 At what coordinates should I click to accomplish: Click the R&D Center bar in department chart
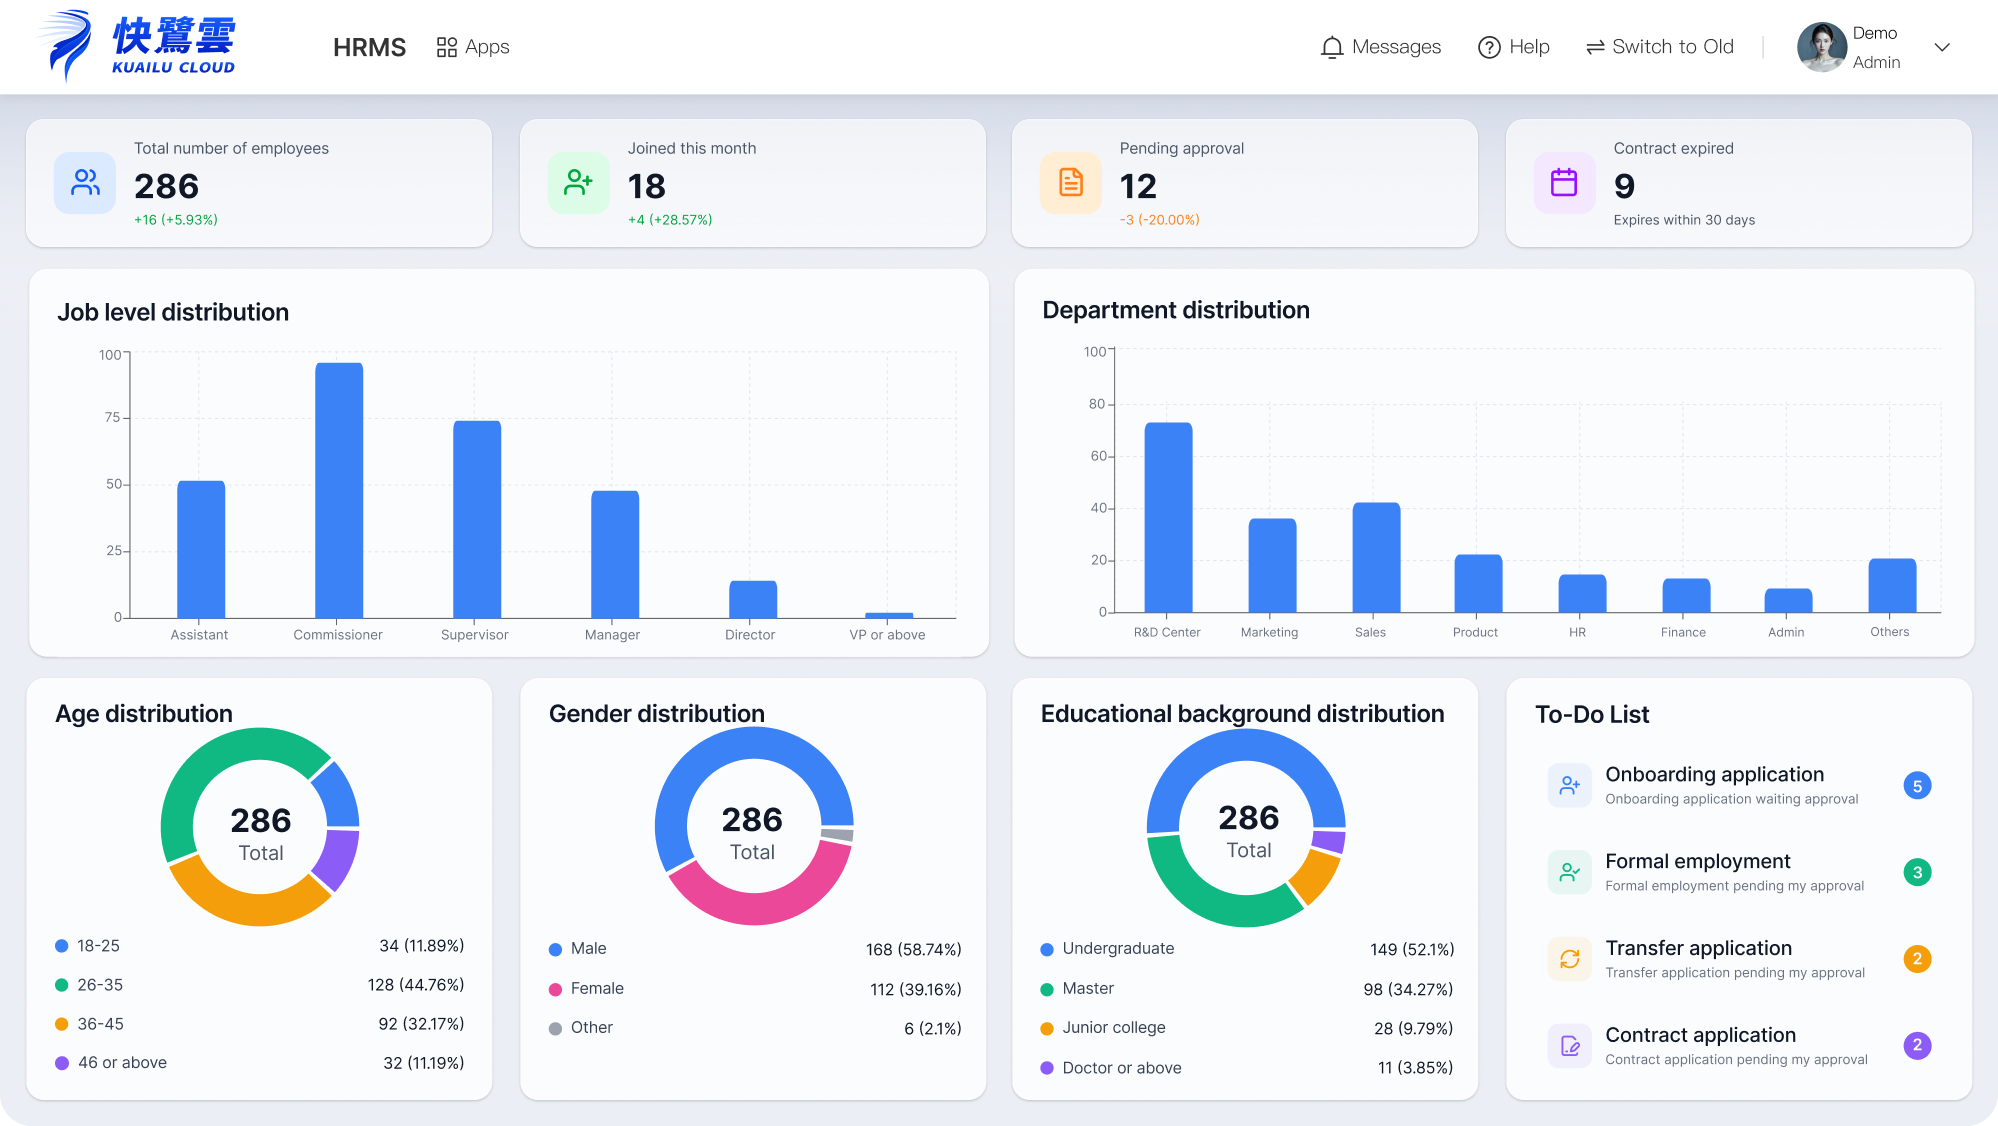1168,517
